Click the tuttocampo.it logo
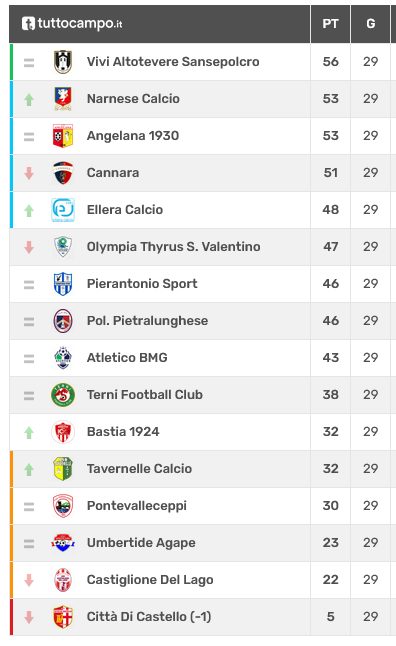The image size is (396, 646). [72, 23]
